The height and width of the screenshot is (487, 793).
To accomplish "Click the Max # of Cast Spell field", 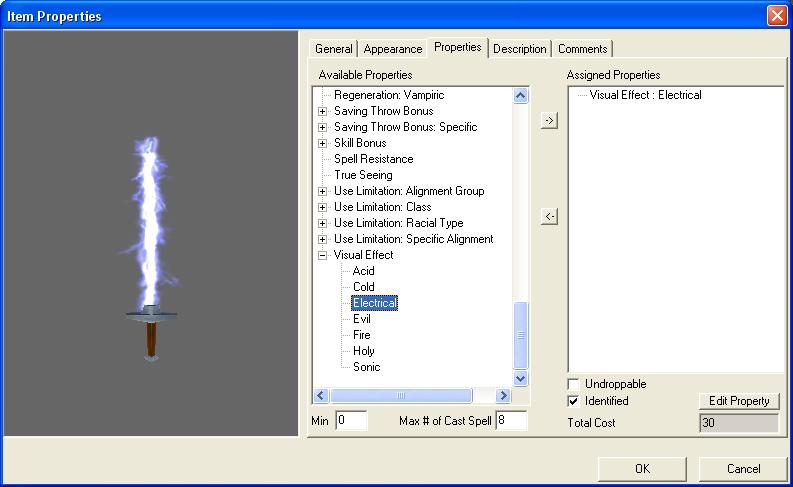I will point(510,421).
